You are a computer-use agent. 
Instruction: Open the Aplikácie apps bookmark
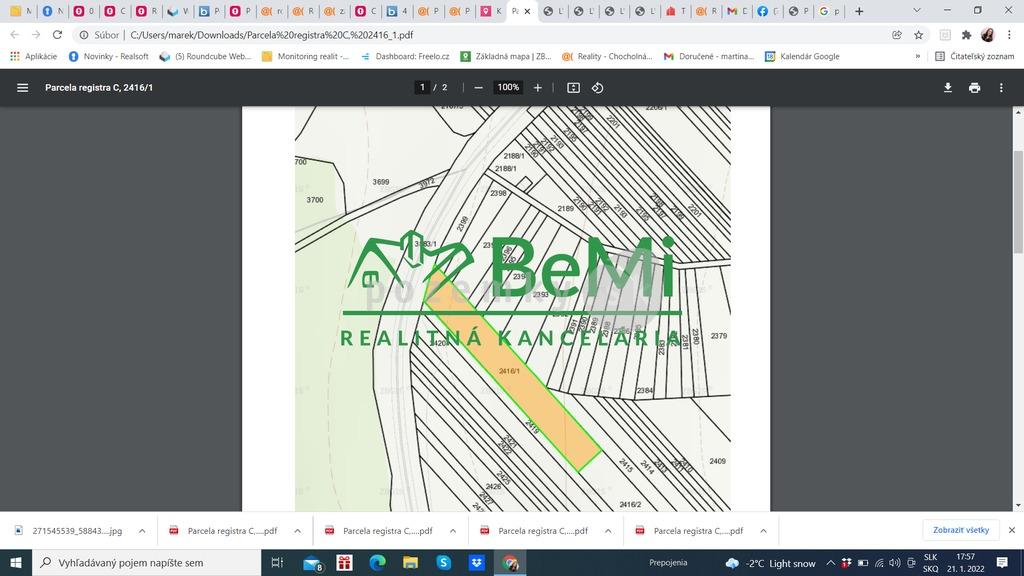(x=33, y=56)
